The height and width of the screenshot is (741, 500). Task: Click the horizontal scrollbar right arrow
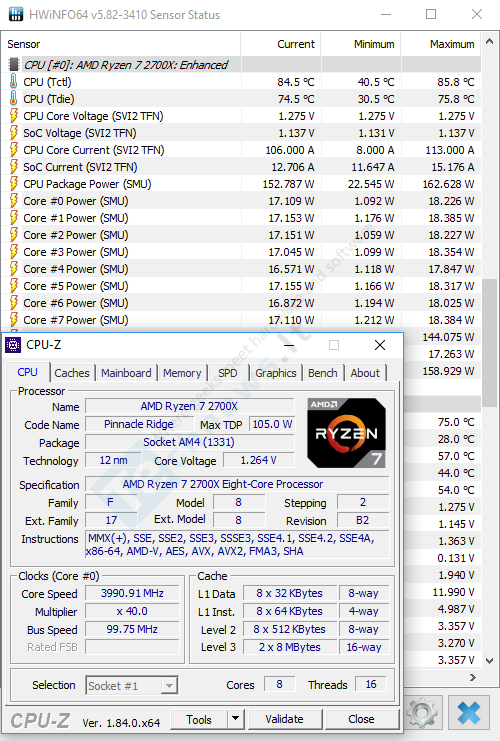(473, 678)
